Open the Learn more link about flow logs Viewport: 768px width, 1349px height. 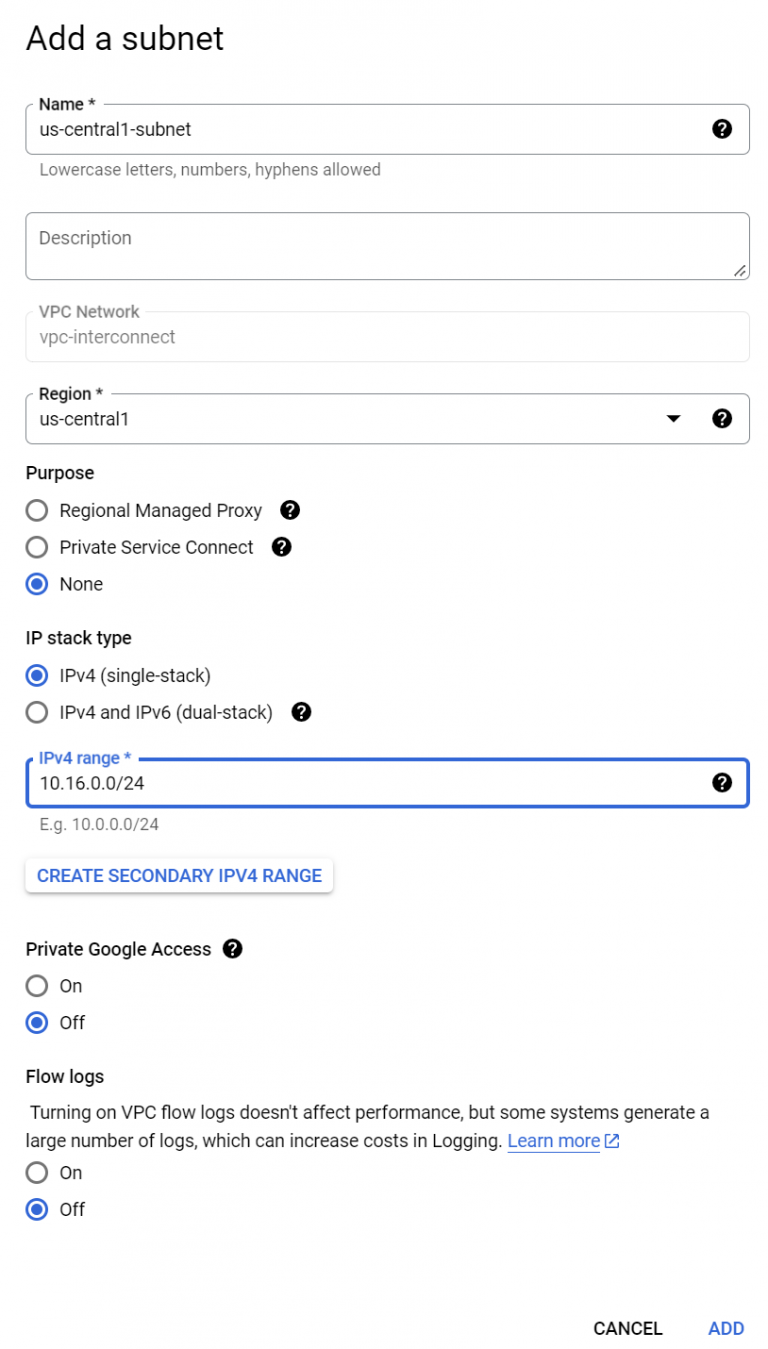click(x=553, y=1140)
